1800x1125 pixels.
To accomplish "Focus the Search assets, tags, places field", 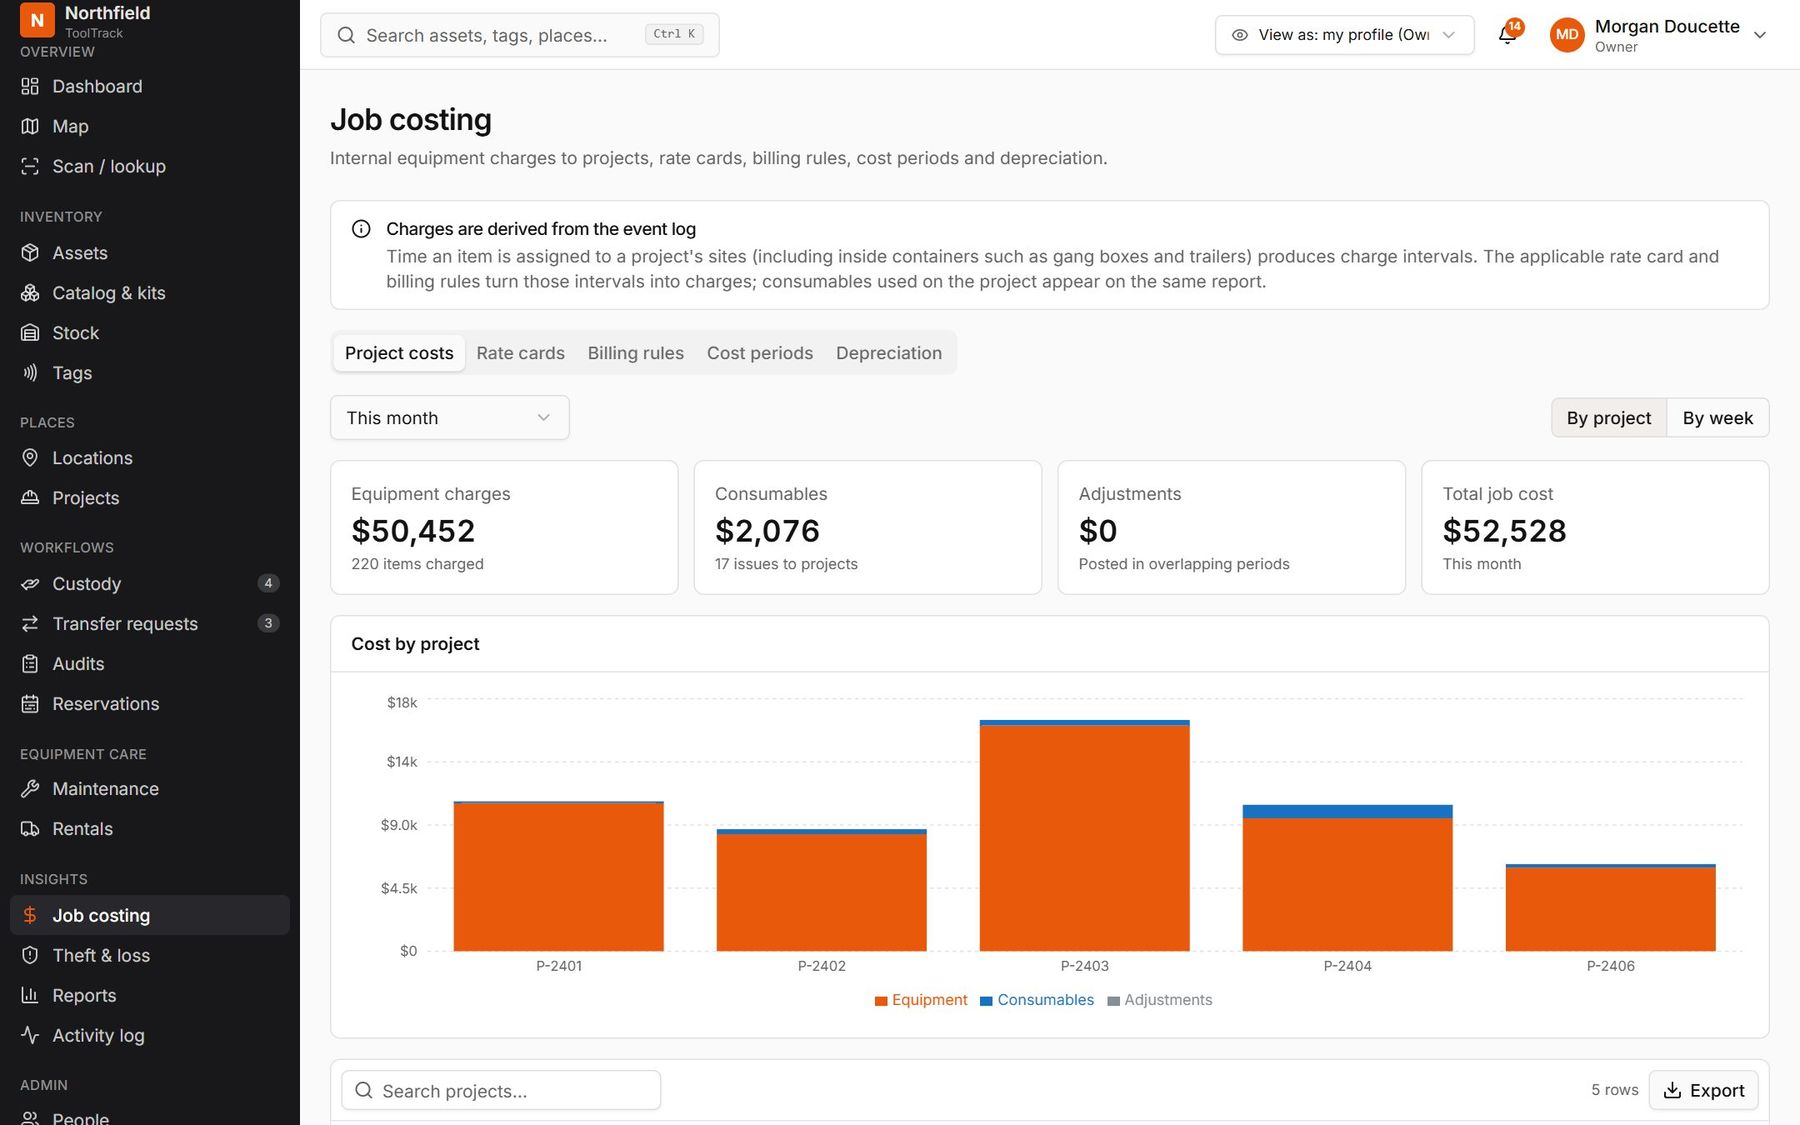I will click(x=519, y=35).
